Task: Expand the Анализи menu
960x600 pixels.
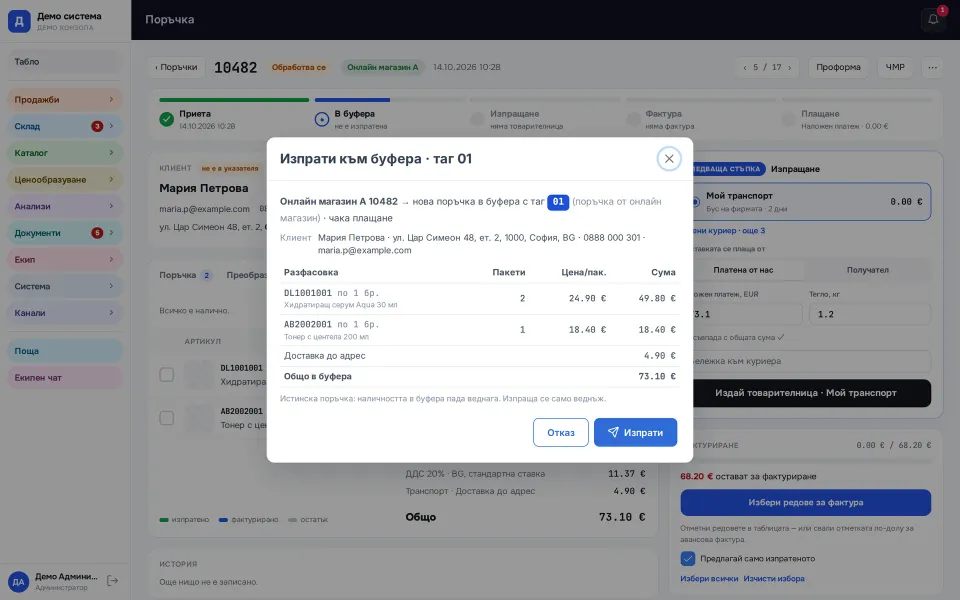Action: tap(65, 206)
